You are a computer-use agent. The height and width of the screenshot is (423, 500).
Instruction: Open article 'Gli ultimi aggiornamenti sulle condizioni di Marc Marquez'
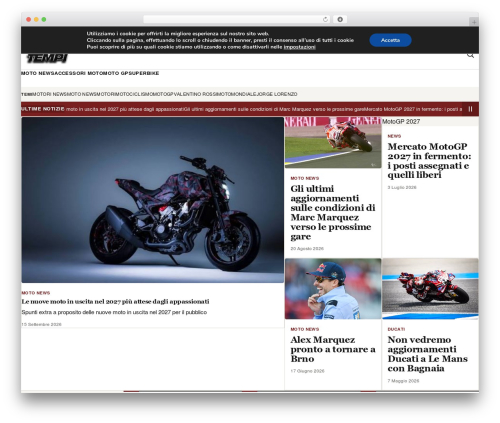point(333,213)
